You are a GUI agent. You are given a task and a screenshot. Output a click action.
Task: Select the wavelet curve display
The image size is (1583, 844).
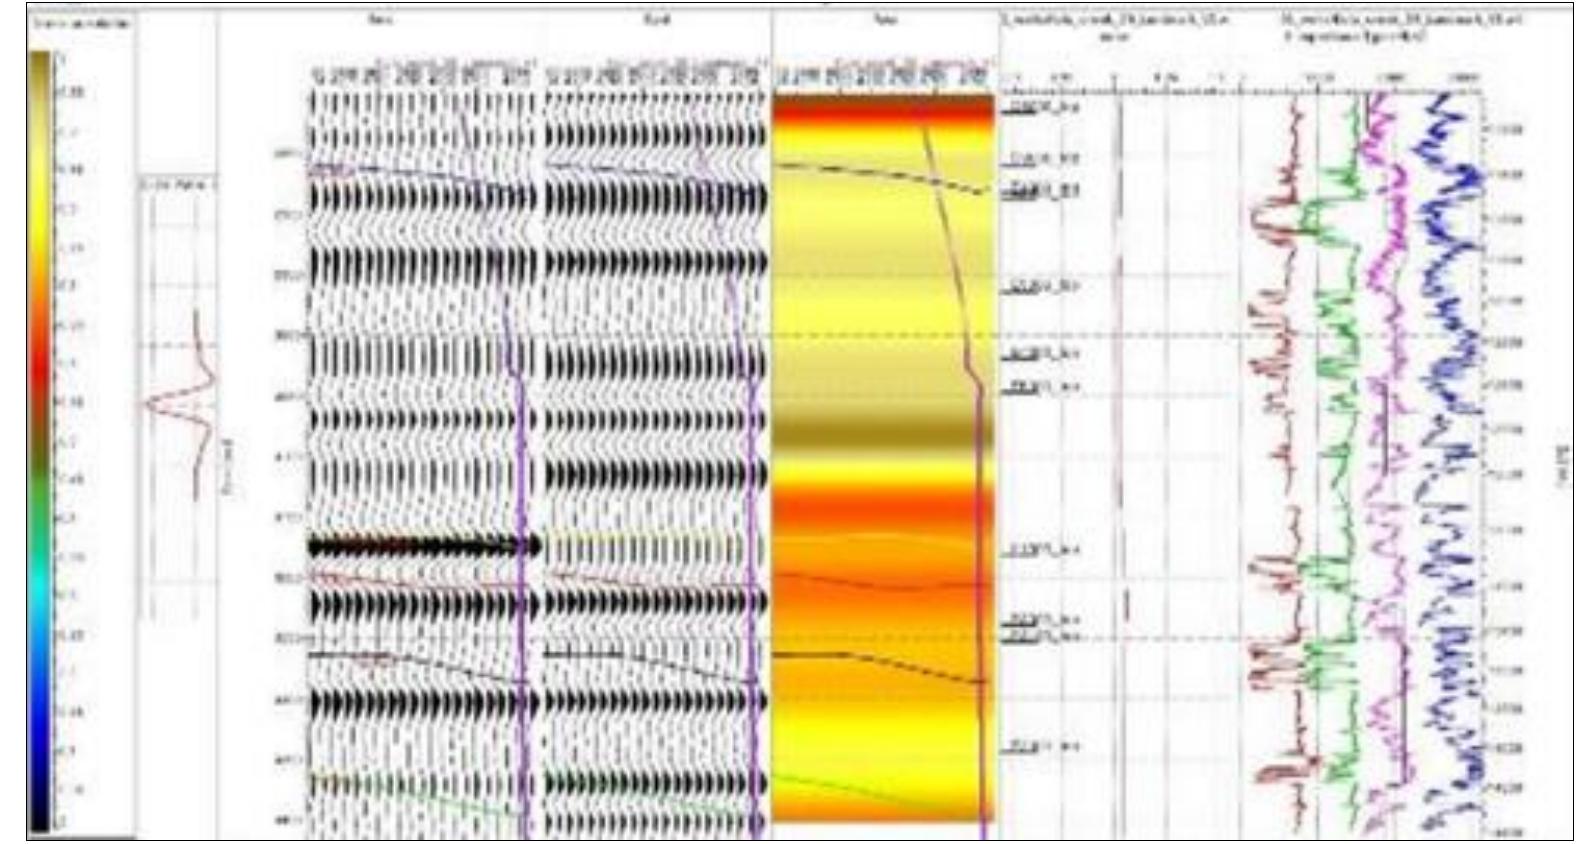coord(181,405)
